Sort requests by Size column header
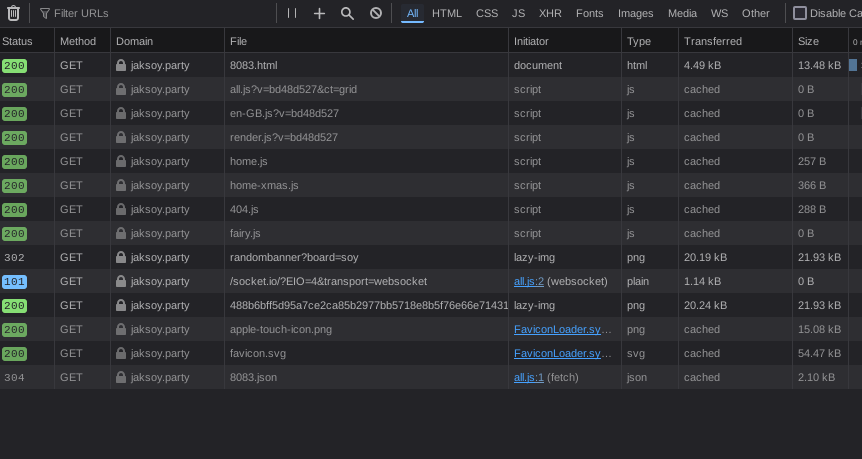Screen dimensions: 862x459 click(x=808, y=41)
